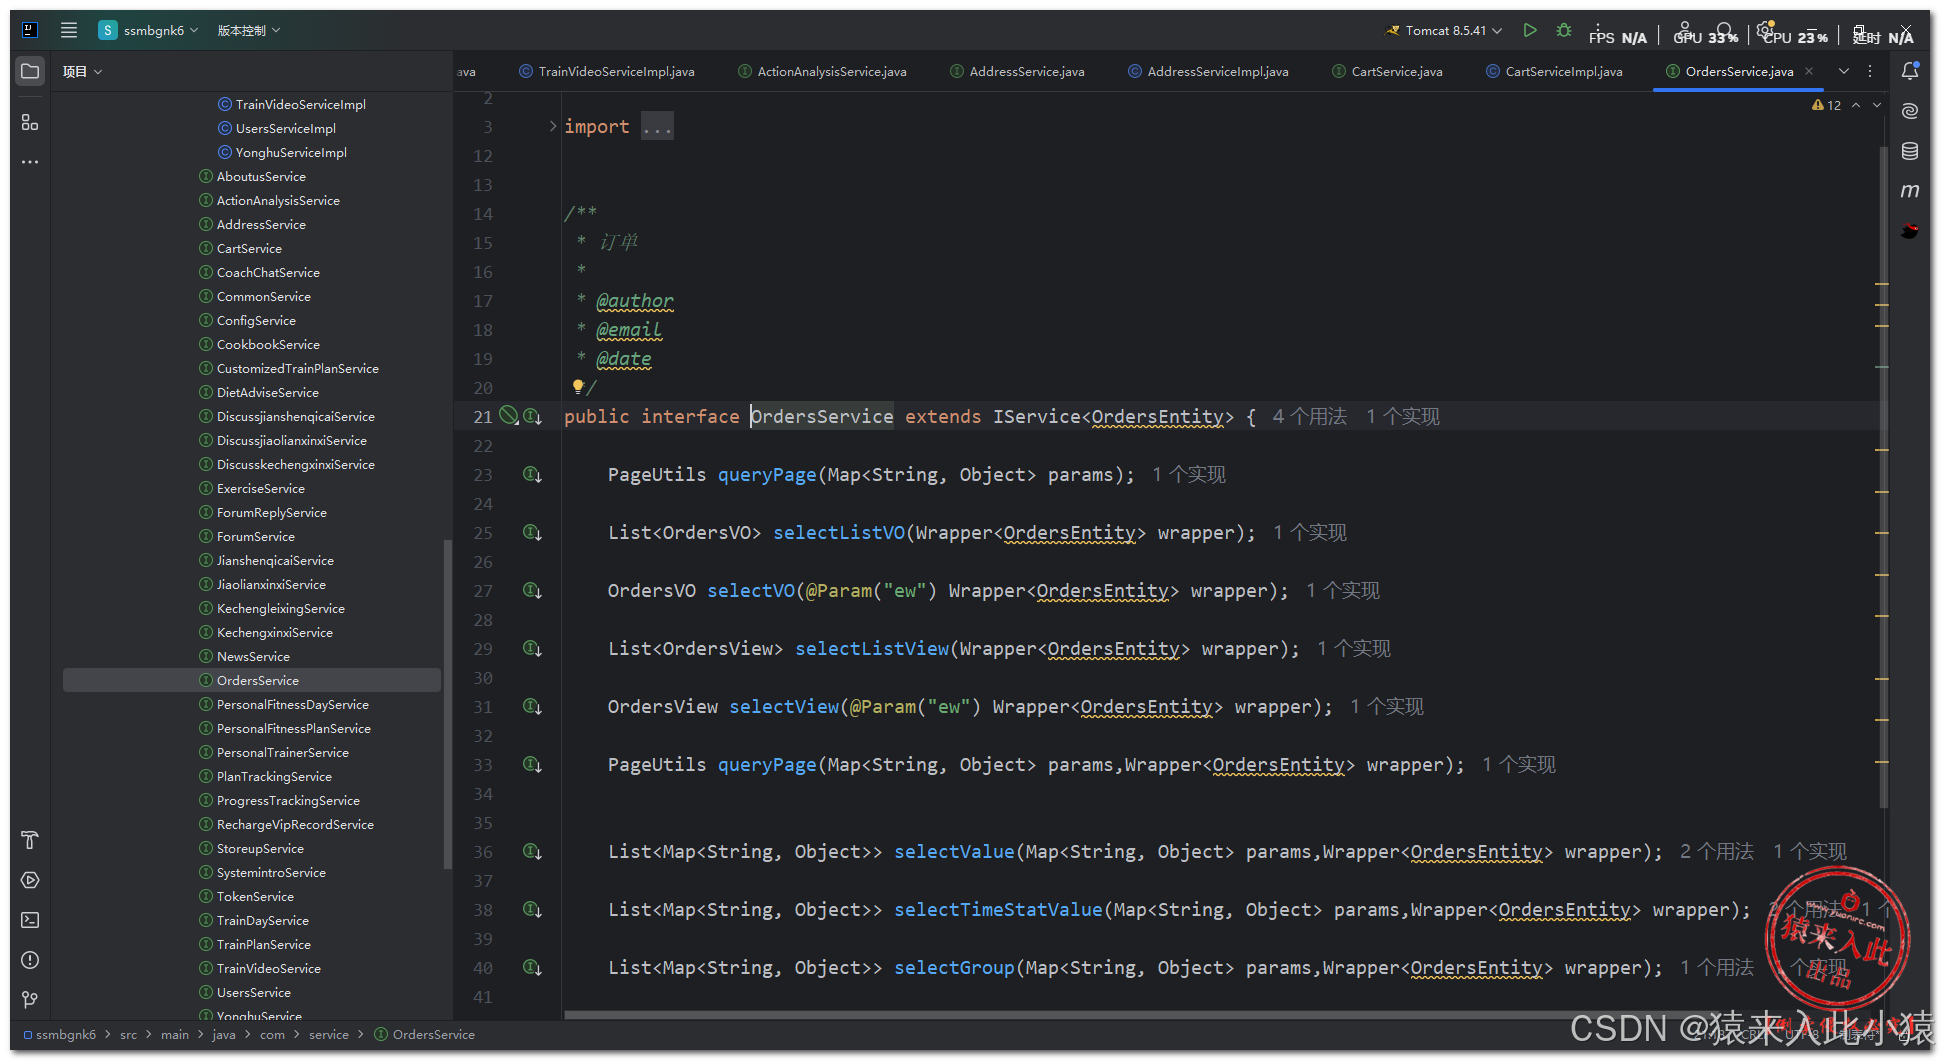Viewport: 1941px width, 1061px height.
Task: Open the 版本控制 version control dropdown
Action: pyautogui.click(x=249, y=30)
